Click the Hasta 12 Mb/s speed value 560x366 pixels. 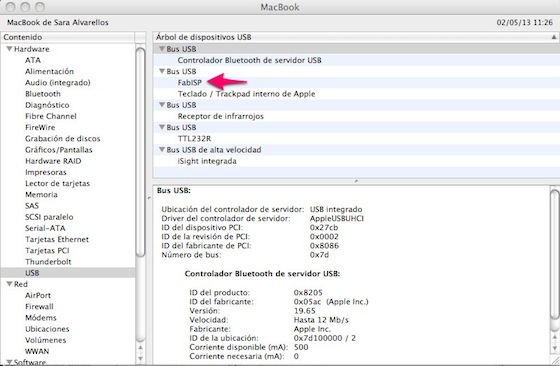click(x=321, y=320)
